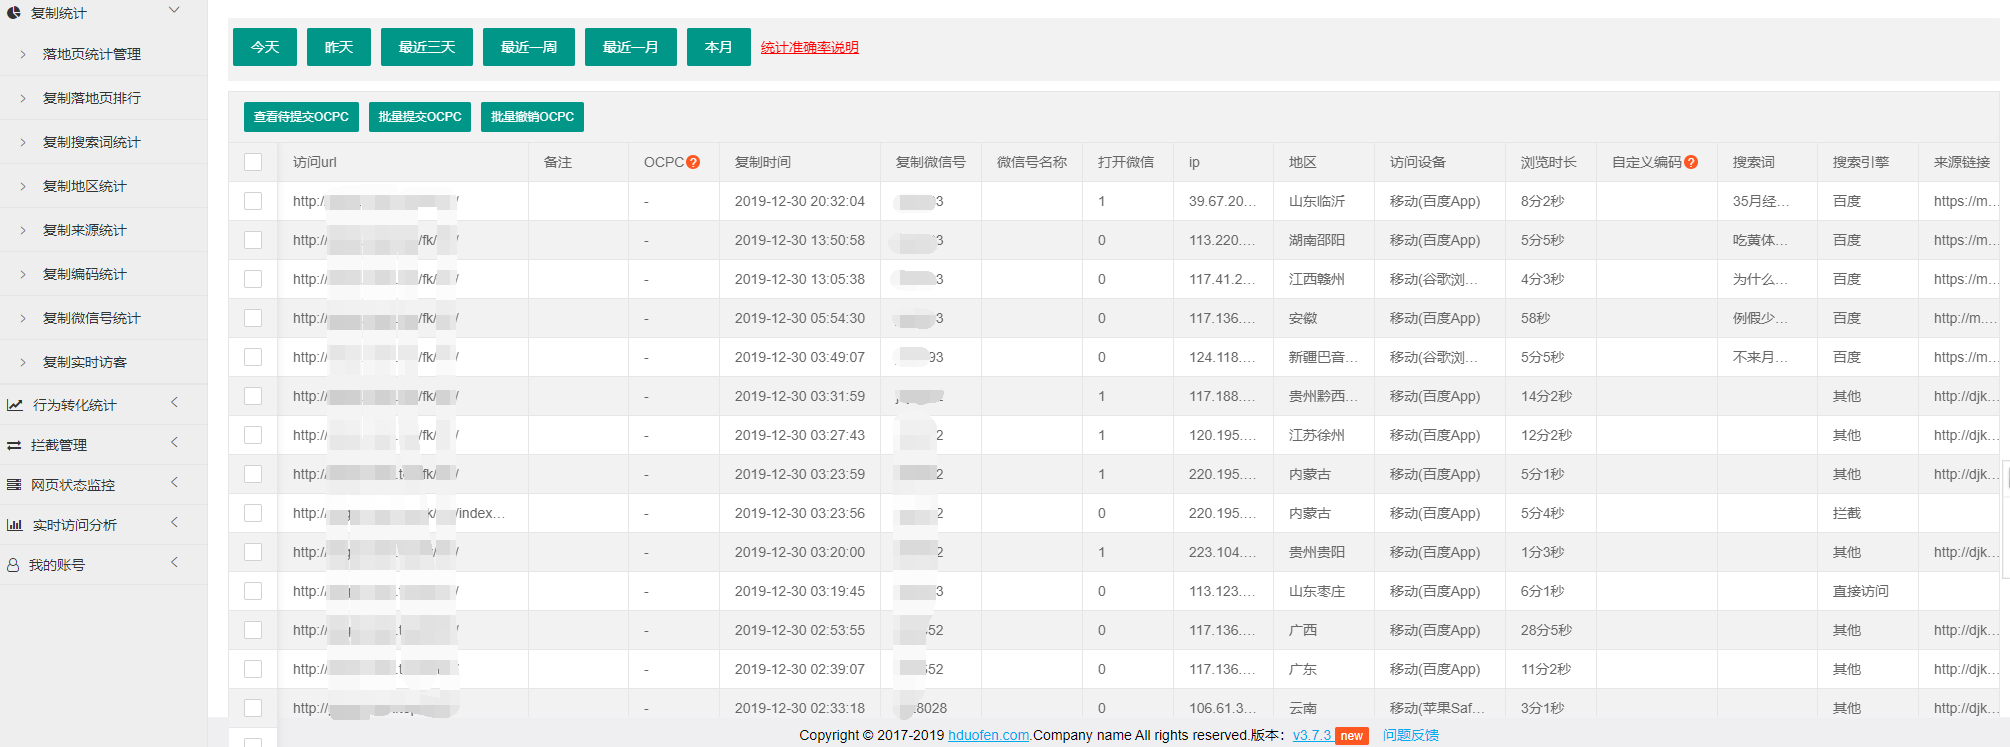The image size is (2010, 747).
Task: Open 复制搜索词统计 in sidebar
Action: click(x=92, y=142)
